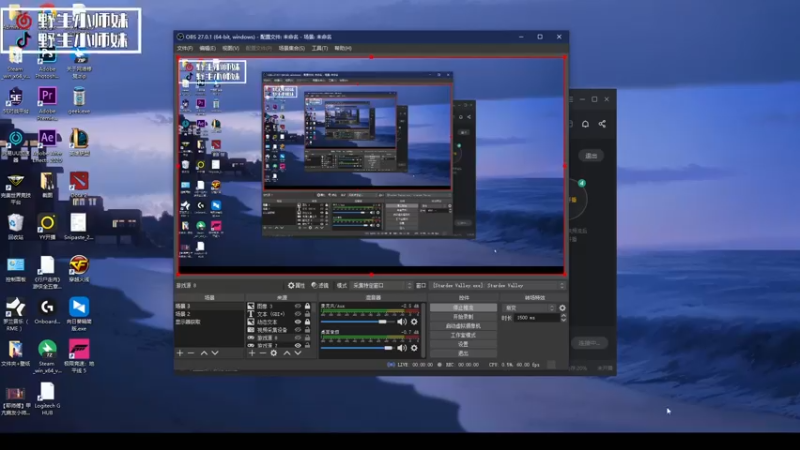Toggle visibility of video capture device source
The width and height of the screenshot is (800, 450).
tap(298, 330)
